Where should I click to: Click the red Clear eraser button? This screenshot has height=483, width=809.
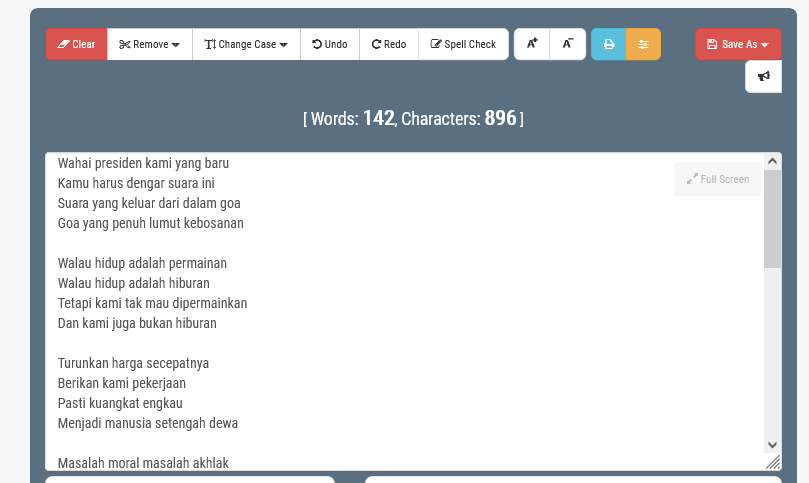tap(77, 44)
